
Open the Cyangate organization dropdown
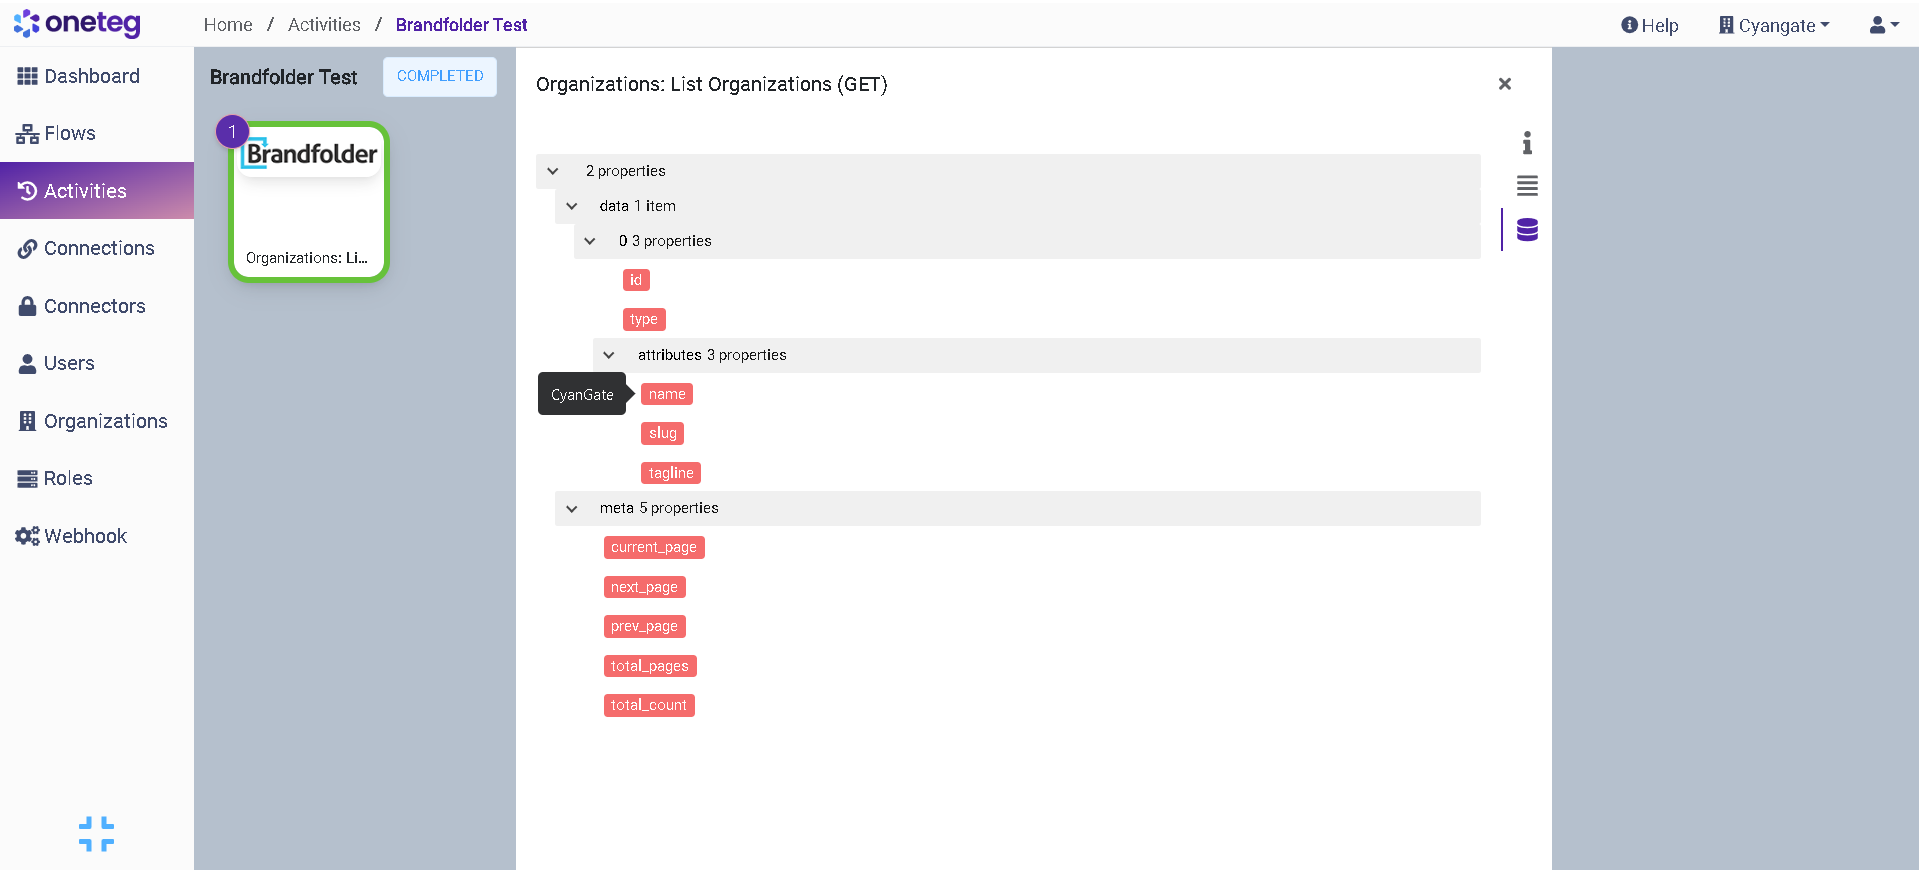click(x=1774, y=25)
